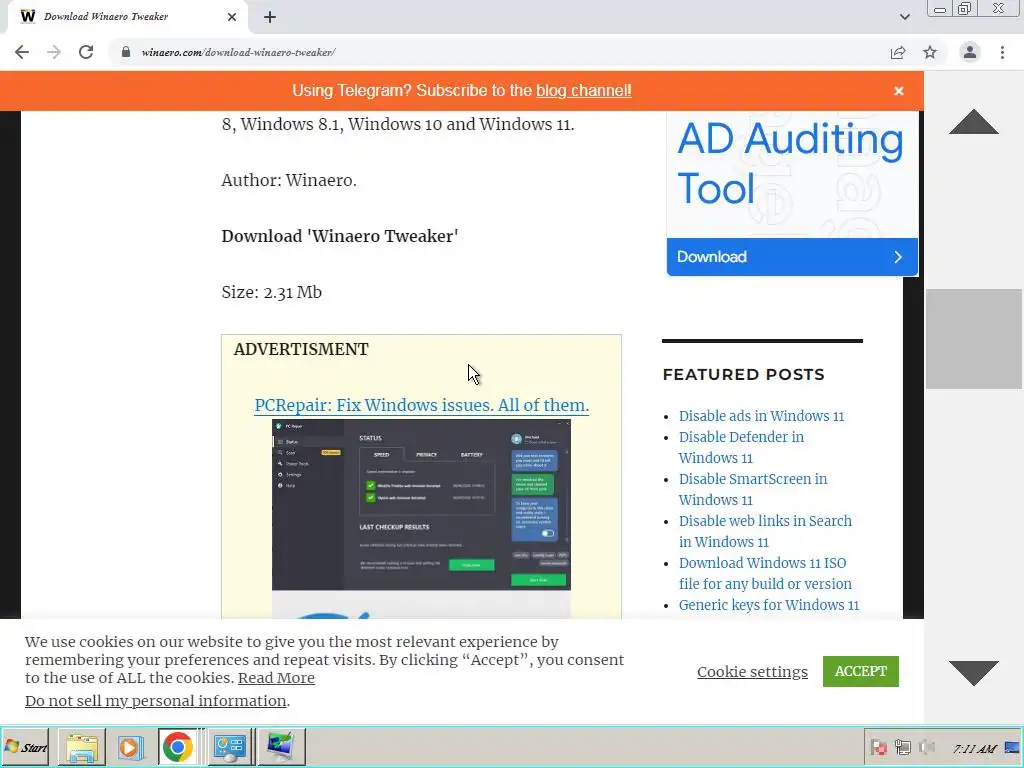Open the blog channel link

click(x=584, y=91)
